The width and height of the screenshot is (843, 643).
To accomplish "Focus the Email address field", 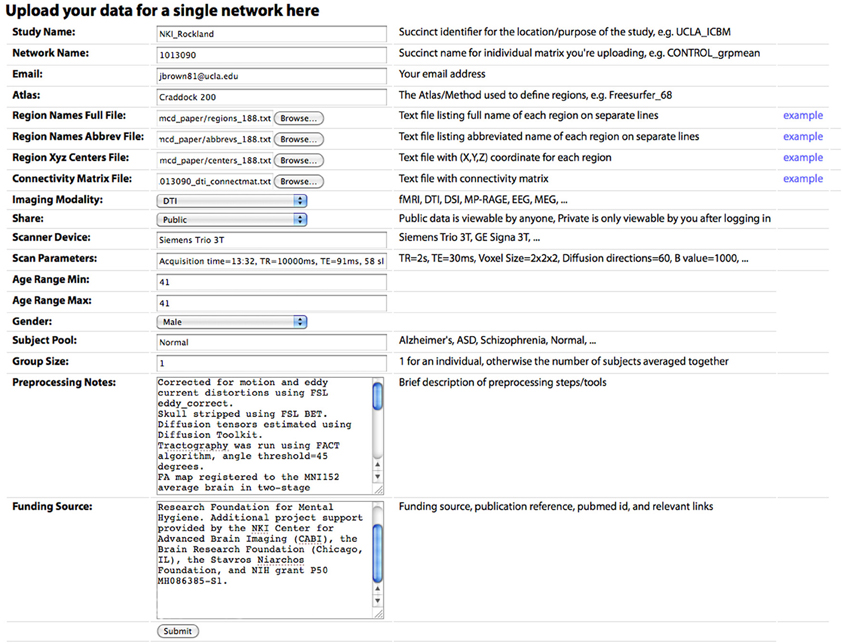I will pos(272,76).
